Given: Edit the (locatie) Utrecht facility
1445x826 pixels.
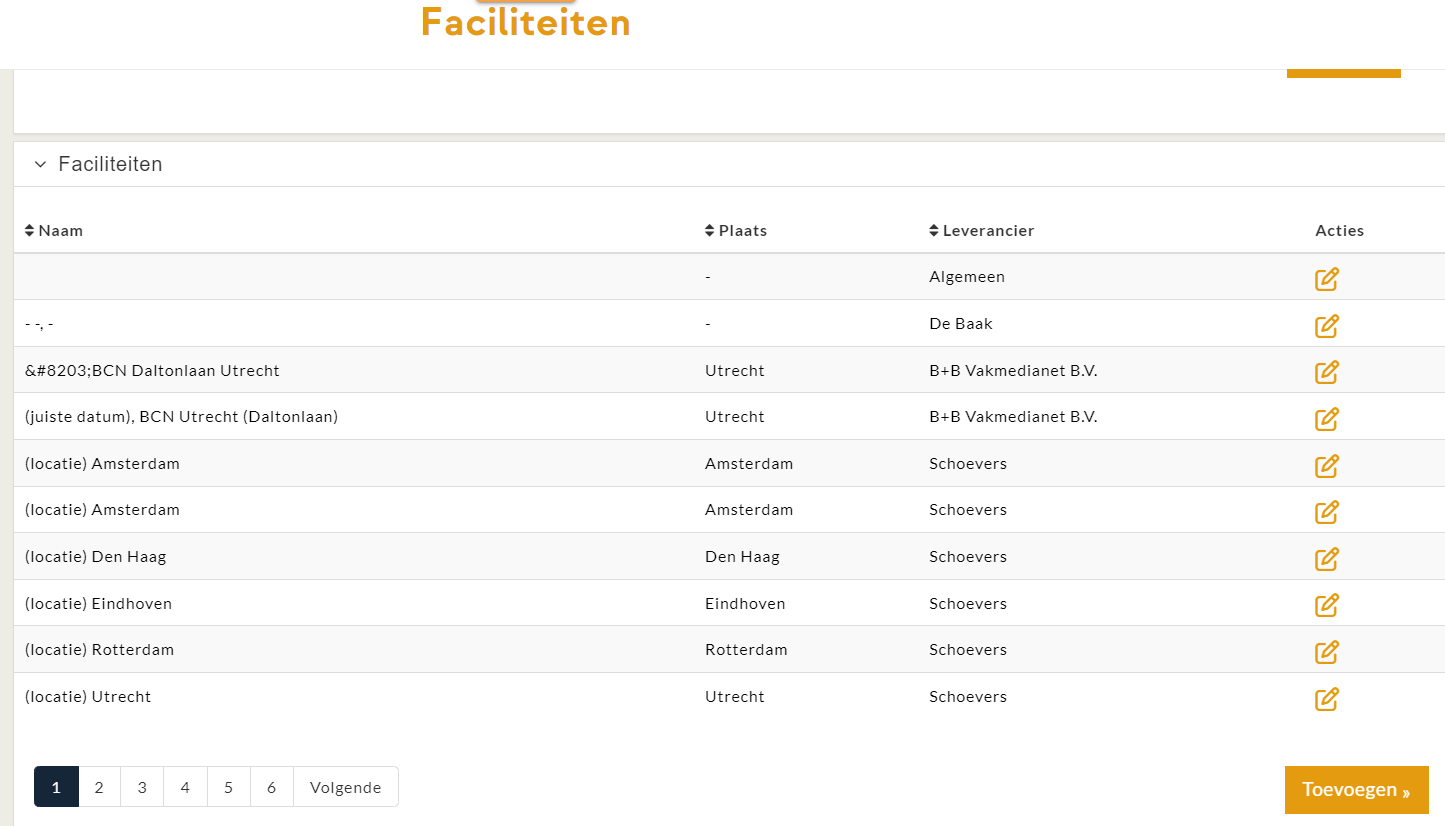Looking at the screenshot, I should pos(1326,698).
